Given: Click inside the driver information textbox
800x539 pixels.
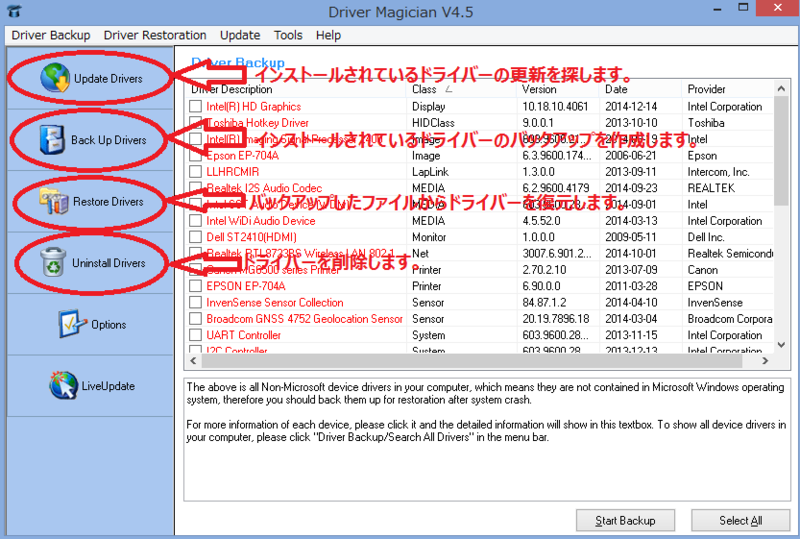Looking at the screenshot, I should 487,439.
